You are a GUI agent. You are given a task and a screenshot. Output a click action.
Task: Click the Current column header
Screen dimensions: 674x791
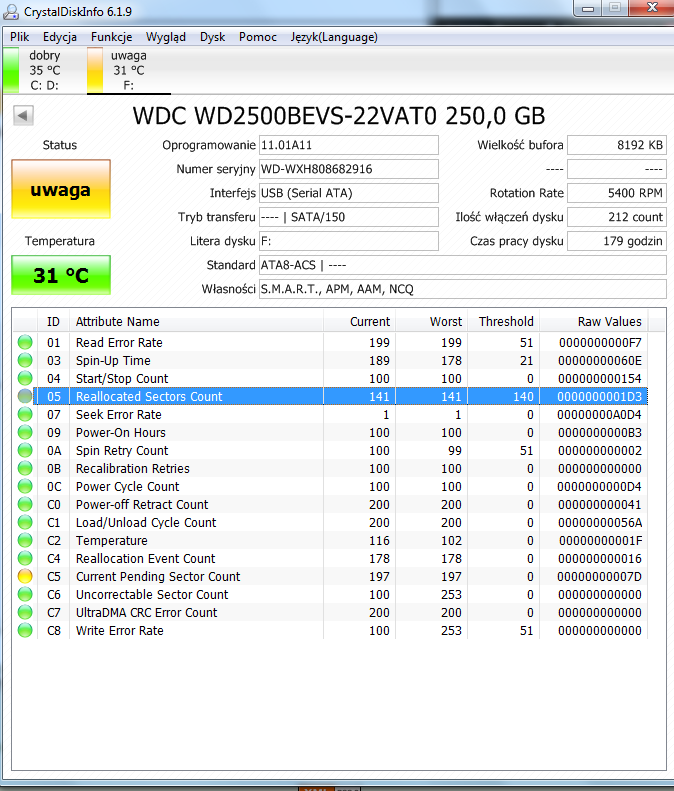pos(359,321)
